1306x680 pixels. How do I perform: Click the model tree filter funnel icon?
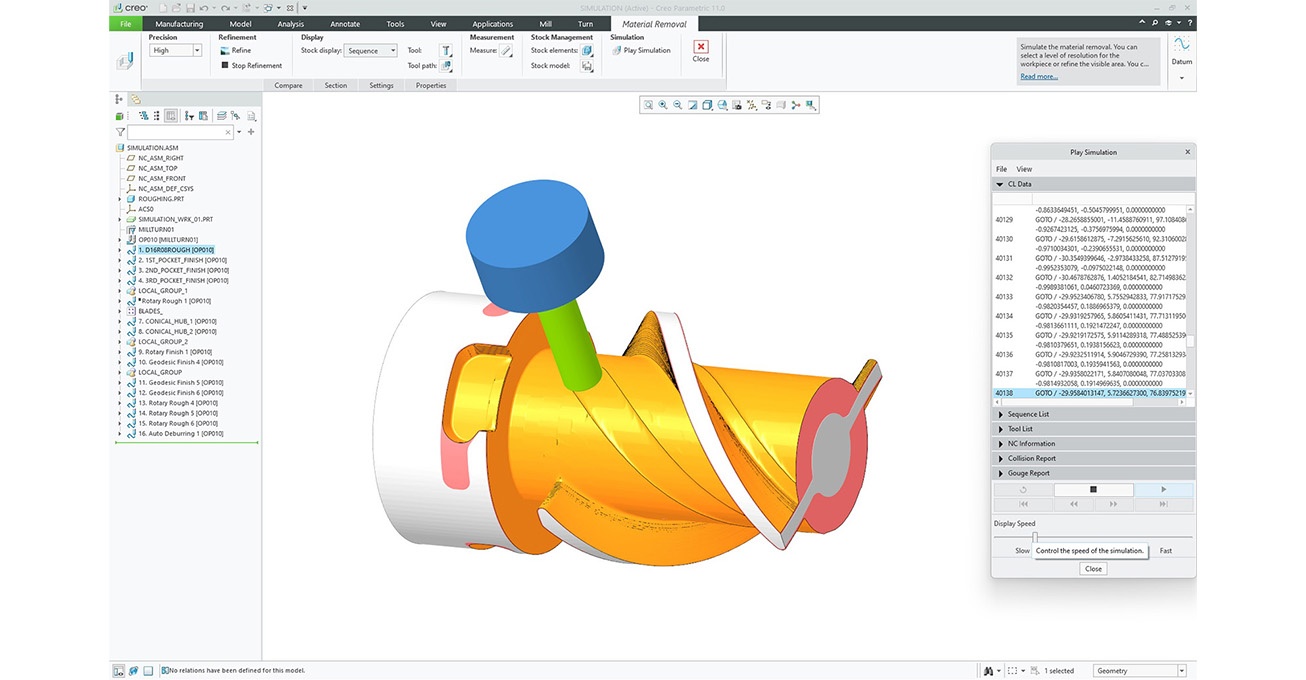tap(120, 132)
